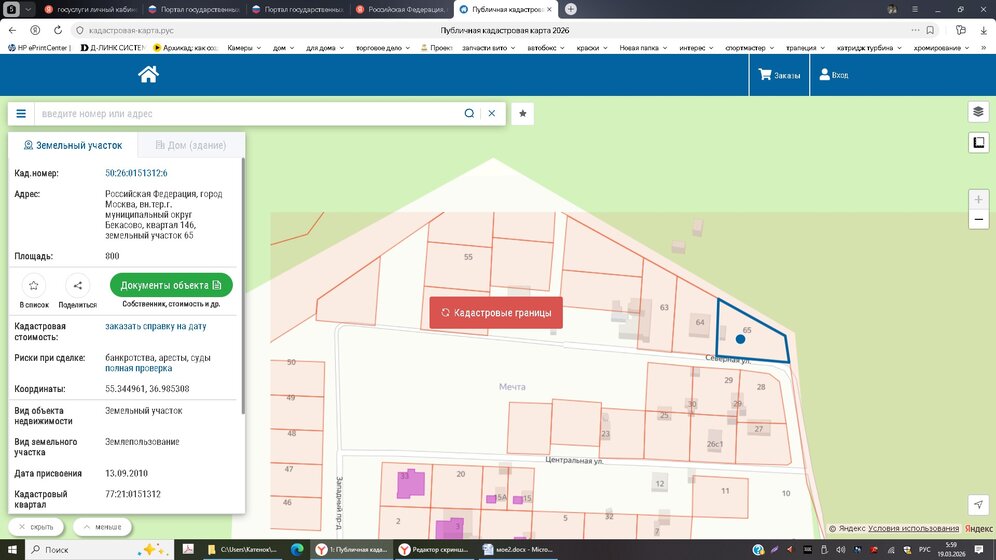This screenshot has width=996, height=560.
Task: Run search with the magnifier icon
Action: [469, 114]
